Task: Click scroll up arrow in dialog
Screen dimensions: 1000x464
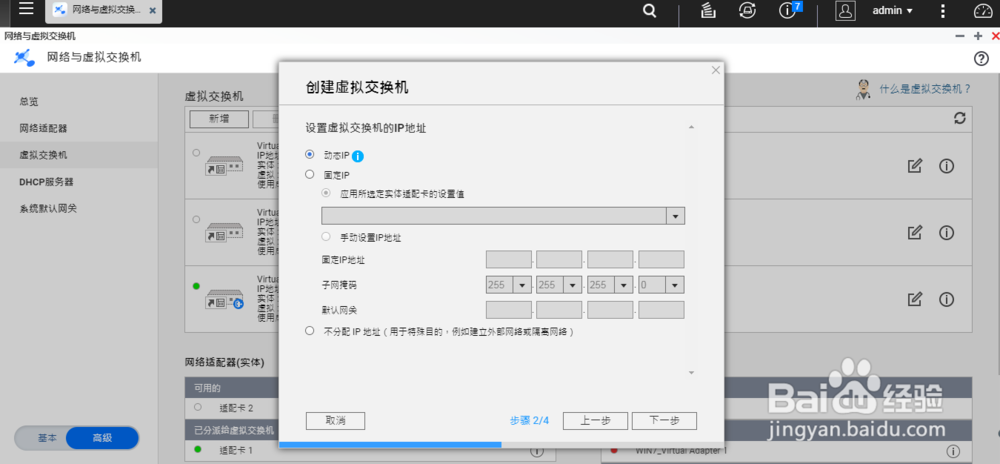Action: coord(691,128)
